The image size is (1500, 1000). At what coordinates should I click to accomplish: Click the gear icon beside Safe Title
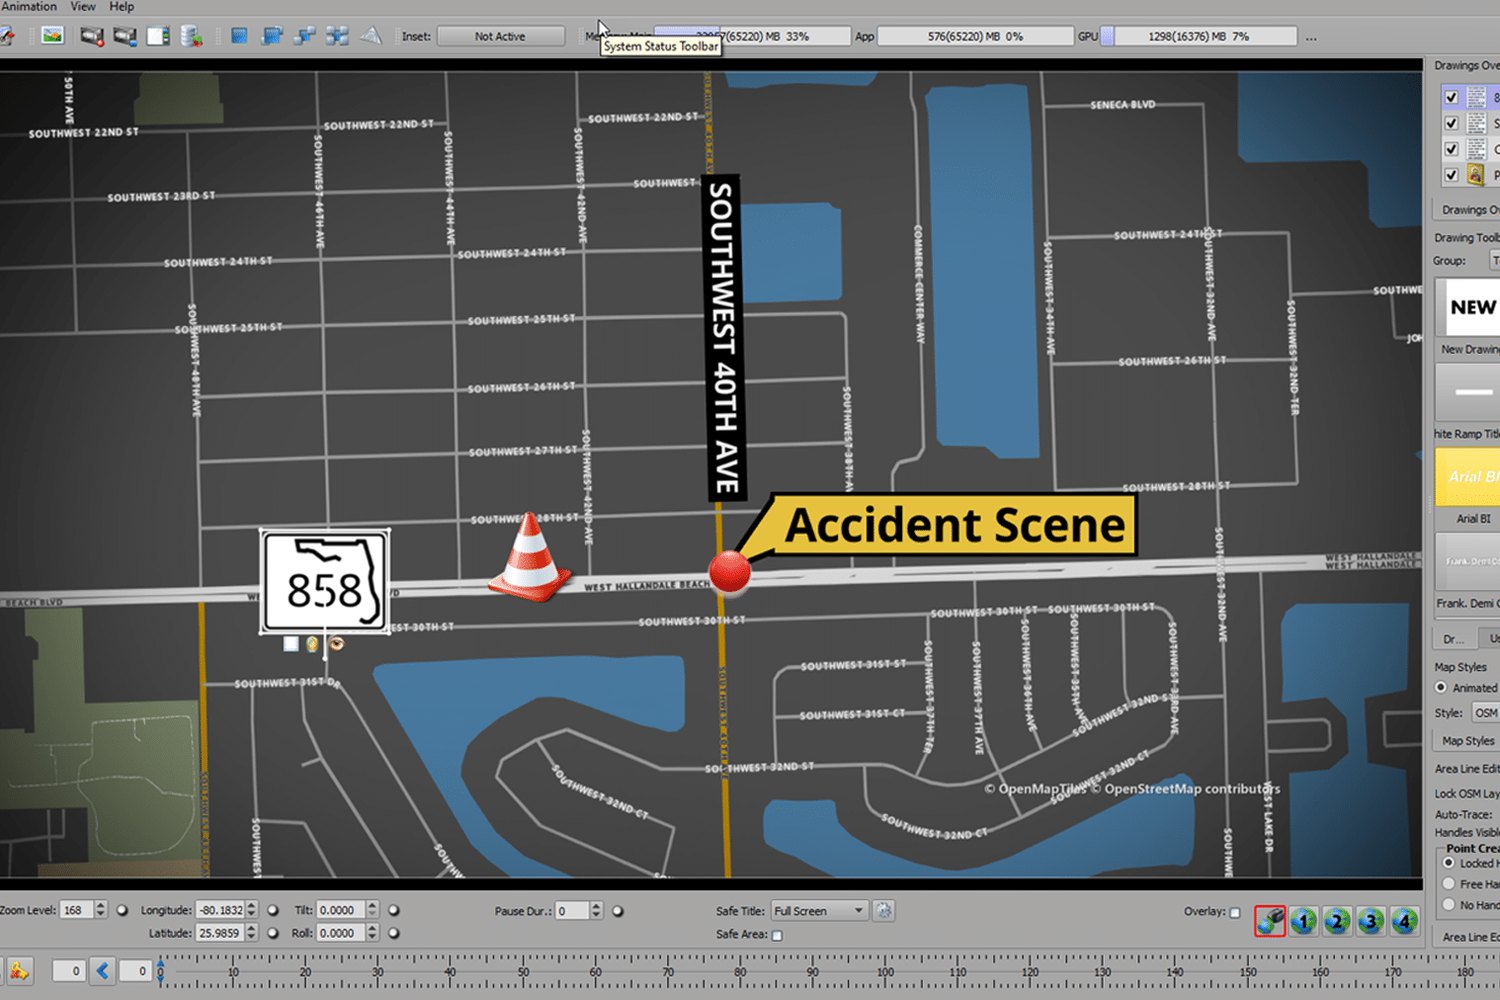[883, 911]
